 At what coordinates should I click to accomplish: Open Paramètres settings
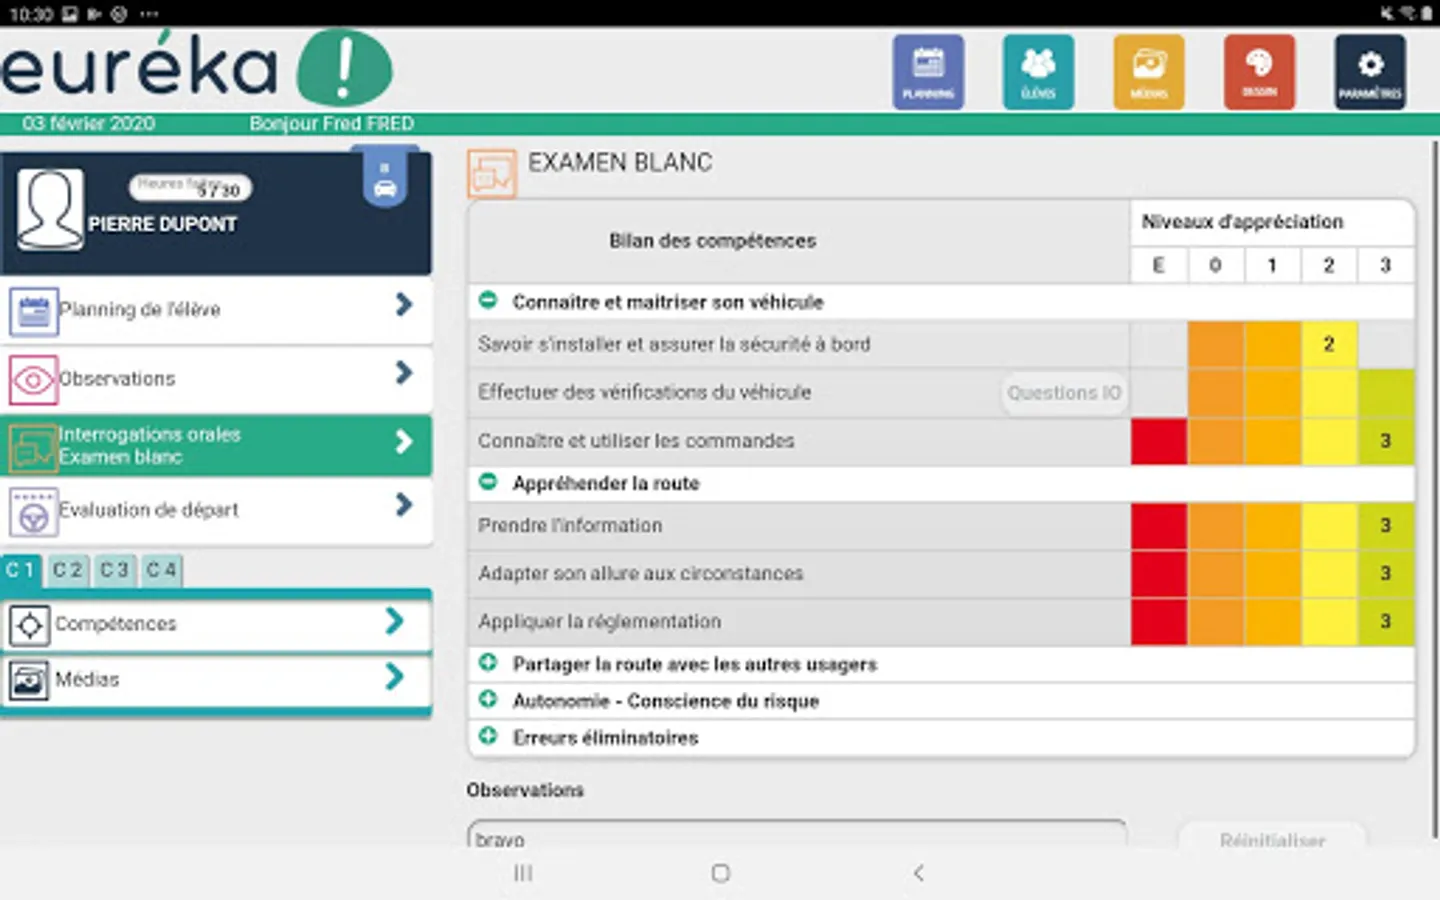click(x=1369, y=71)
